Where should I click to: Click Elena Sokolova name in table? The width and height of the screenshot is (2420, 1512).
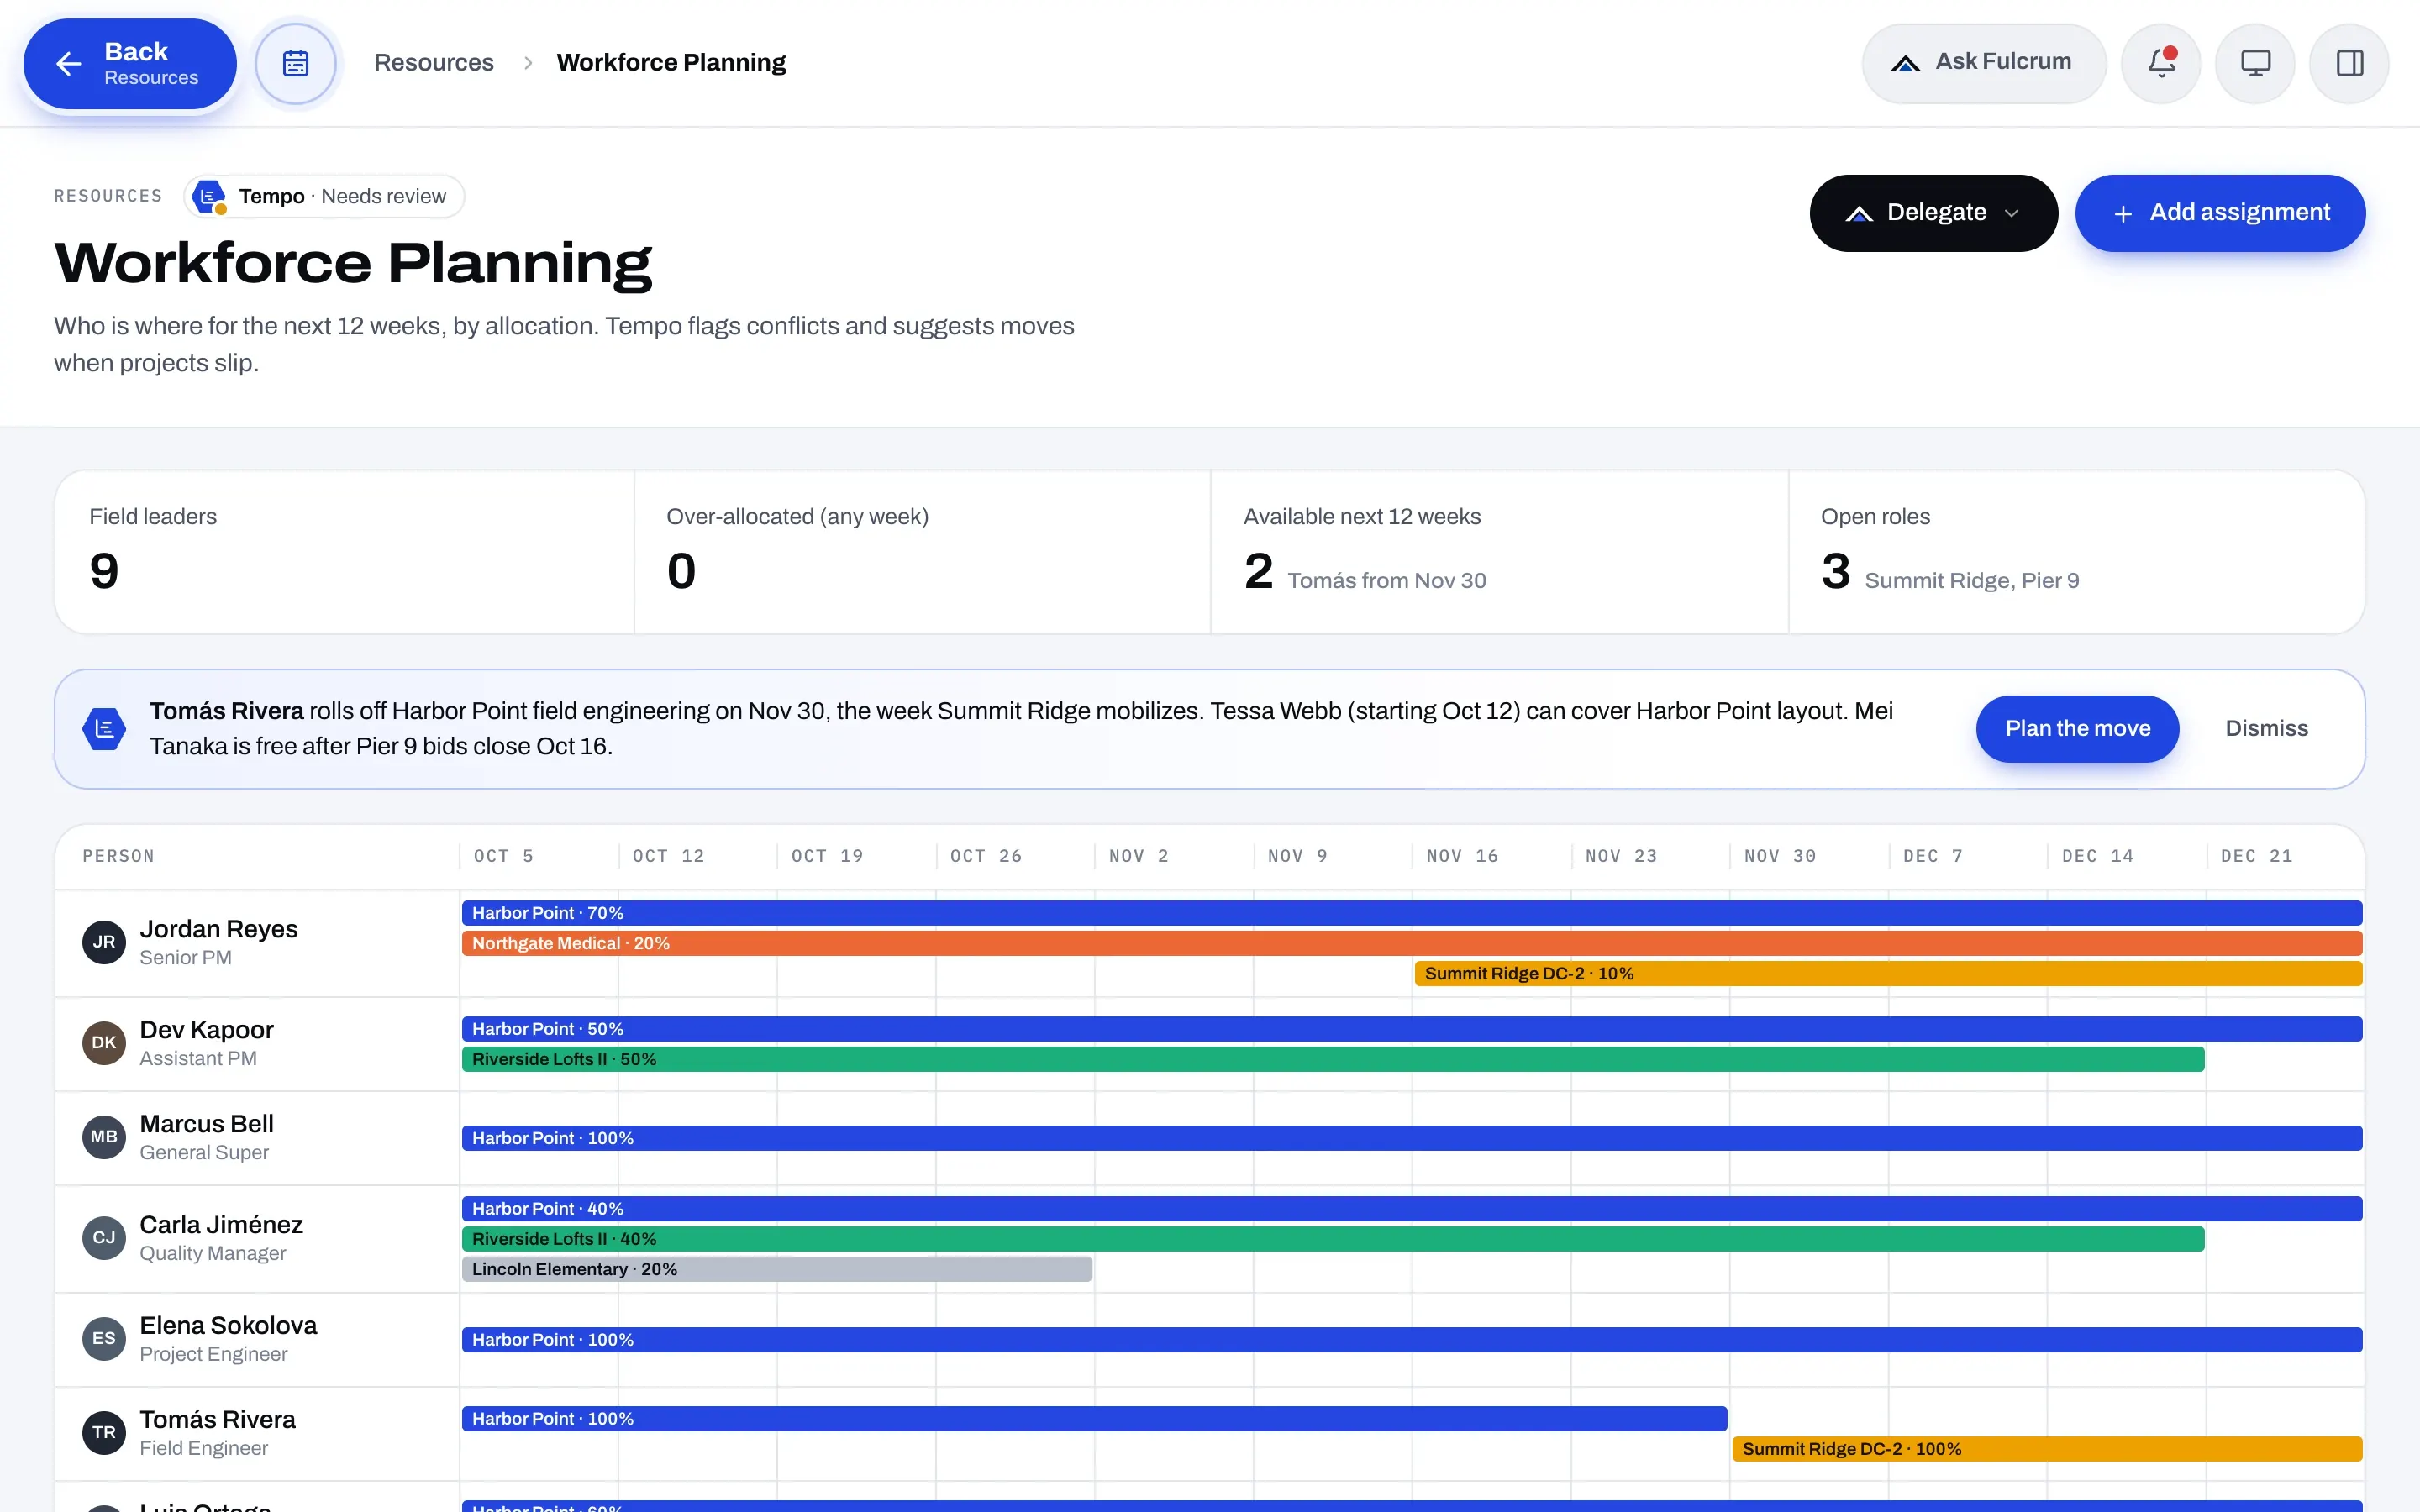click(x=228, y=1325)
